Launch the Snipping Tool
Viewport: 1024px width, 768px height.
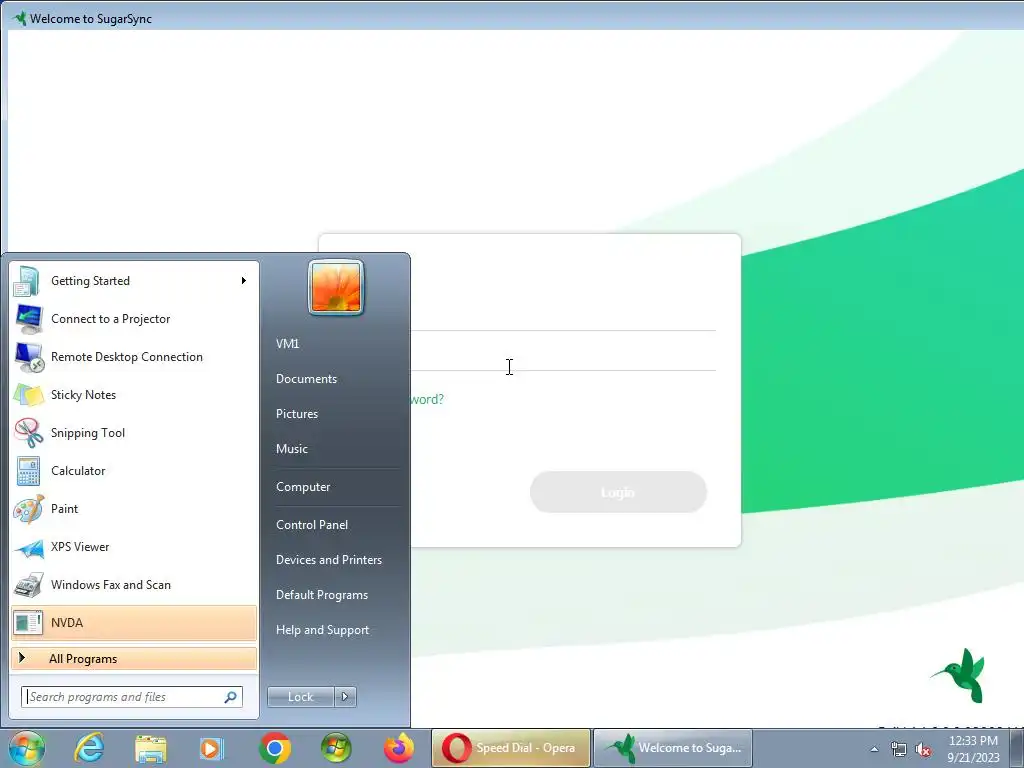134,432
